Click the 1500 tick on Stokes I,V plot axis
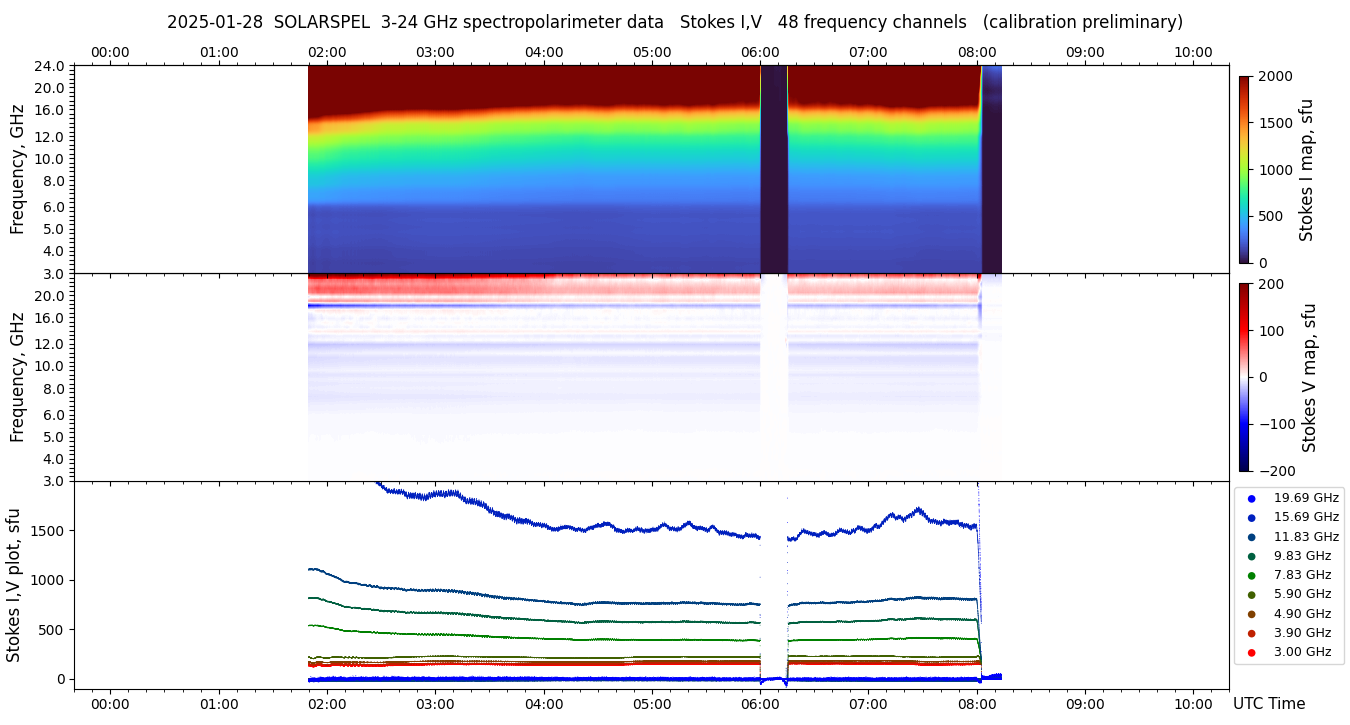This screenshot has width=1350, height=725. tap(48, 531)
